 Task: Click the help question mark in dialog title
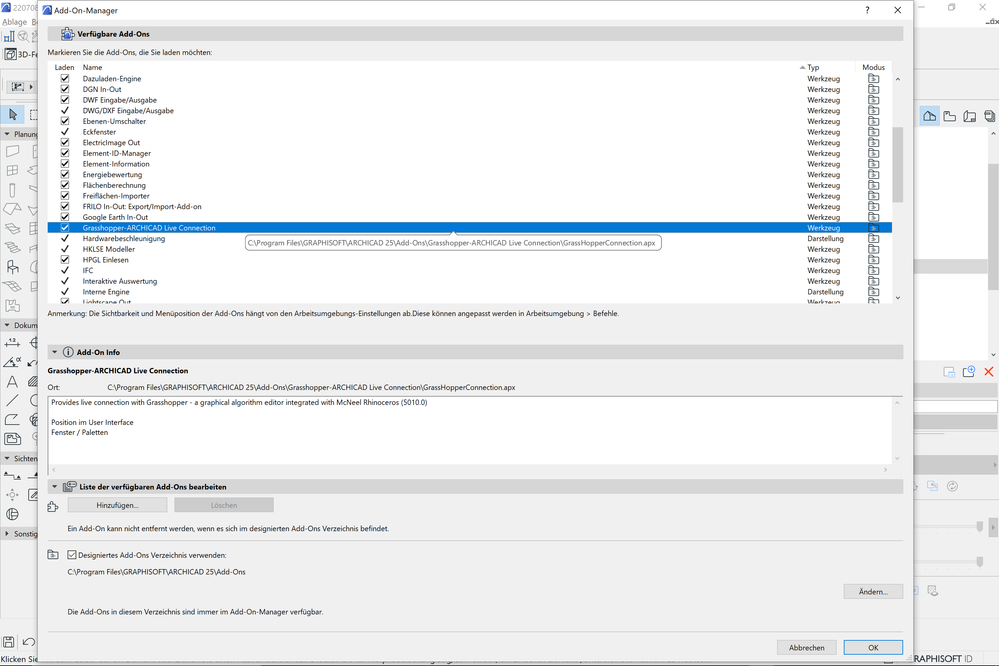tap(867, 10)
